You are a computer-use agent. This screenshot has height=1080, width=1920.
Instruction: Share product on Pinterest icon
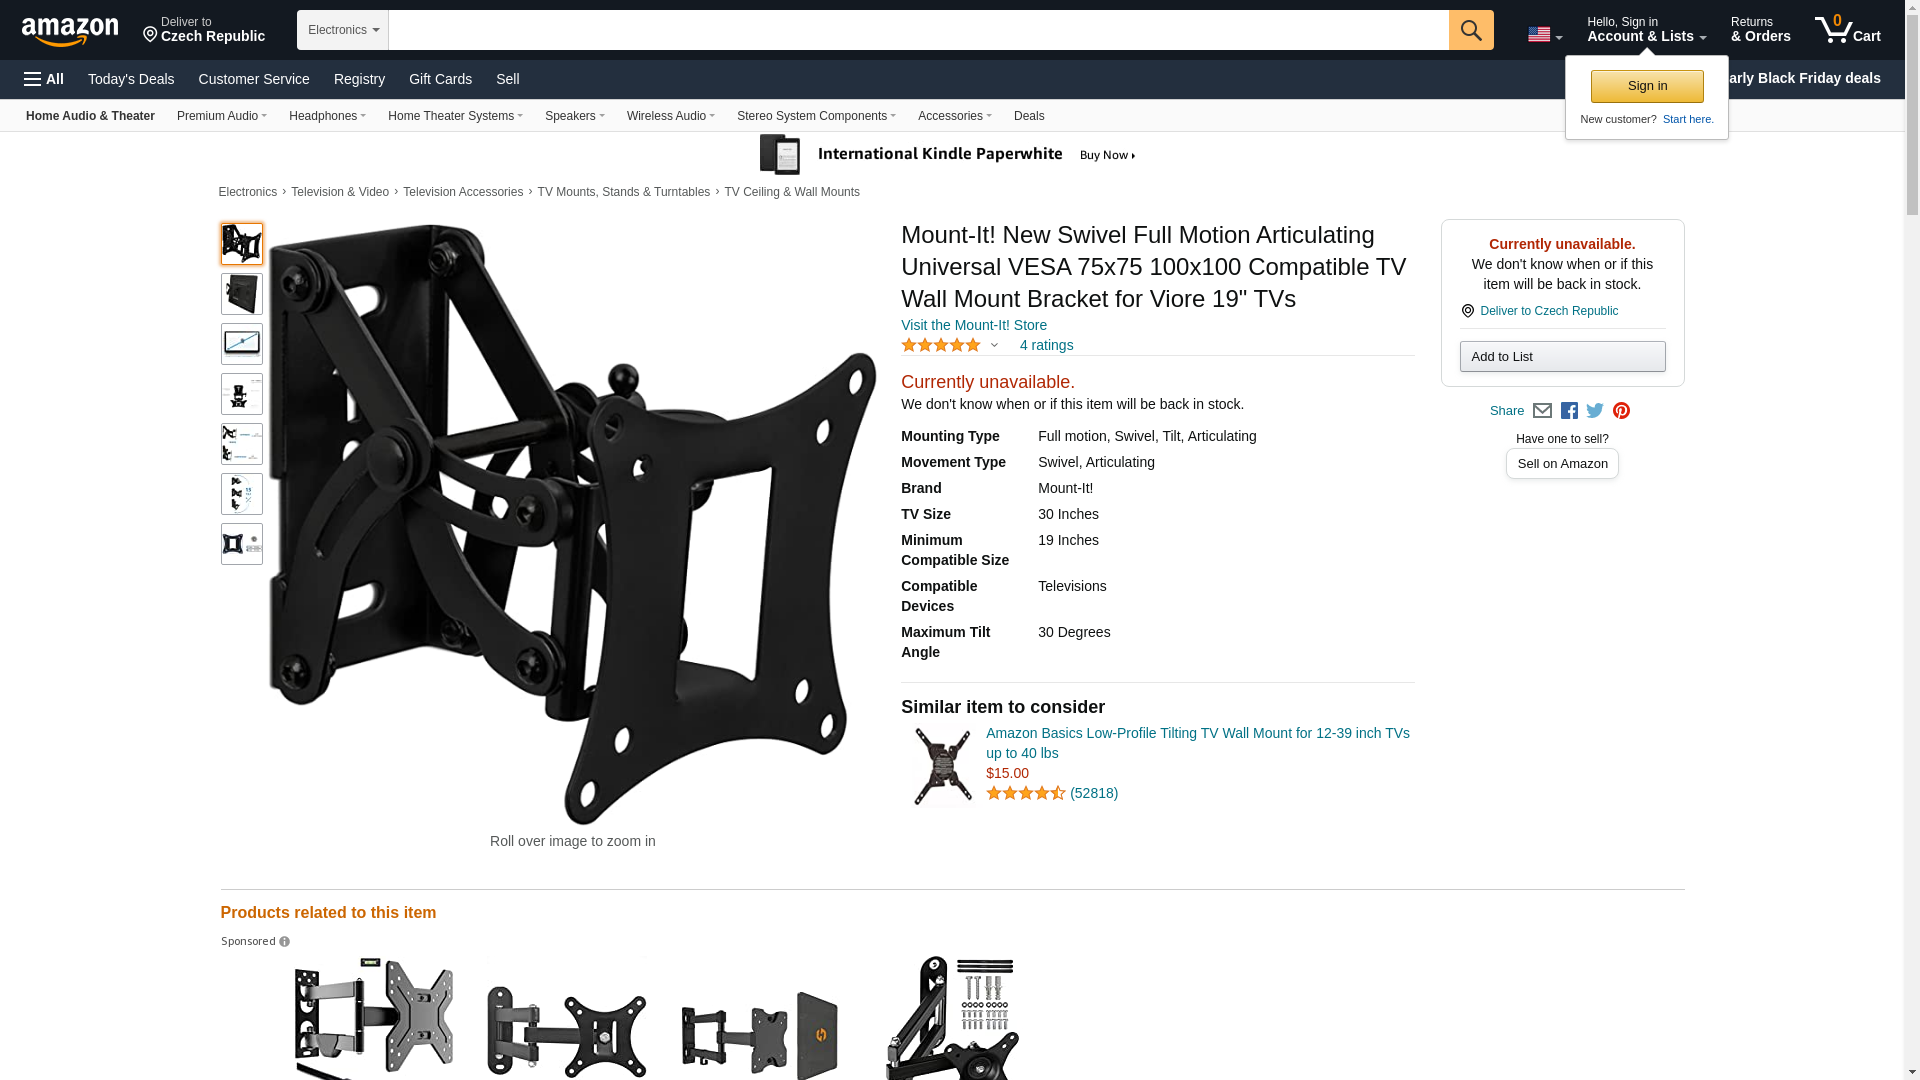[1621, 411]
